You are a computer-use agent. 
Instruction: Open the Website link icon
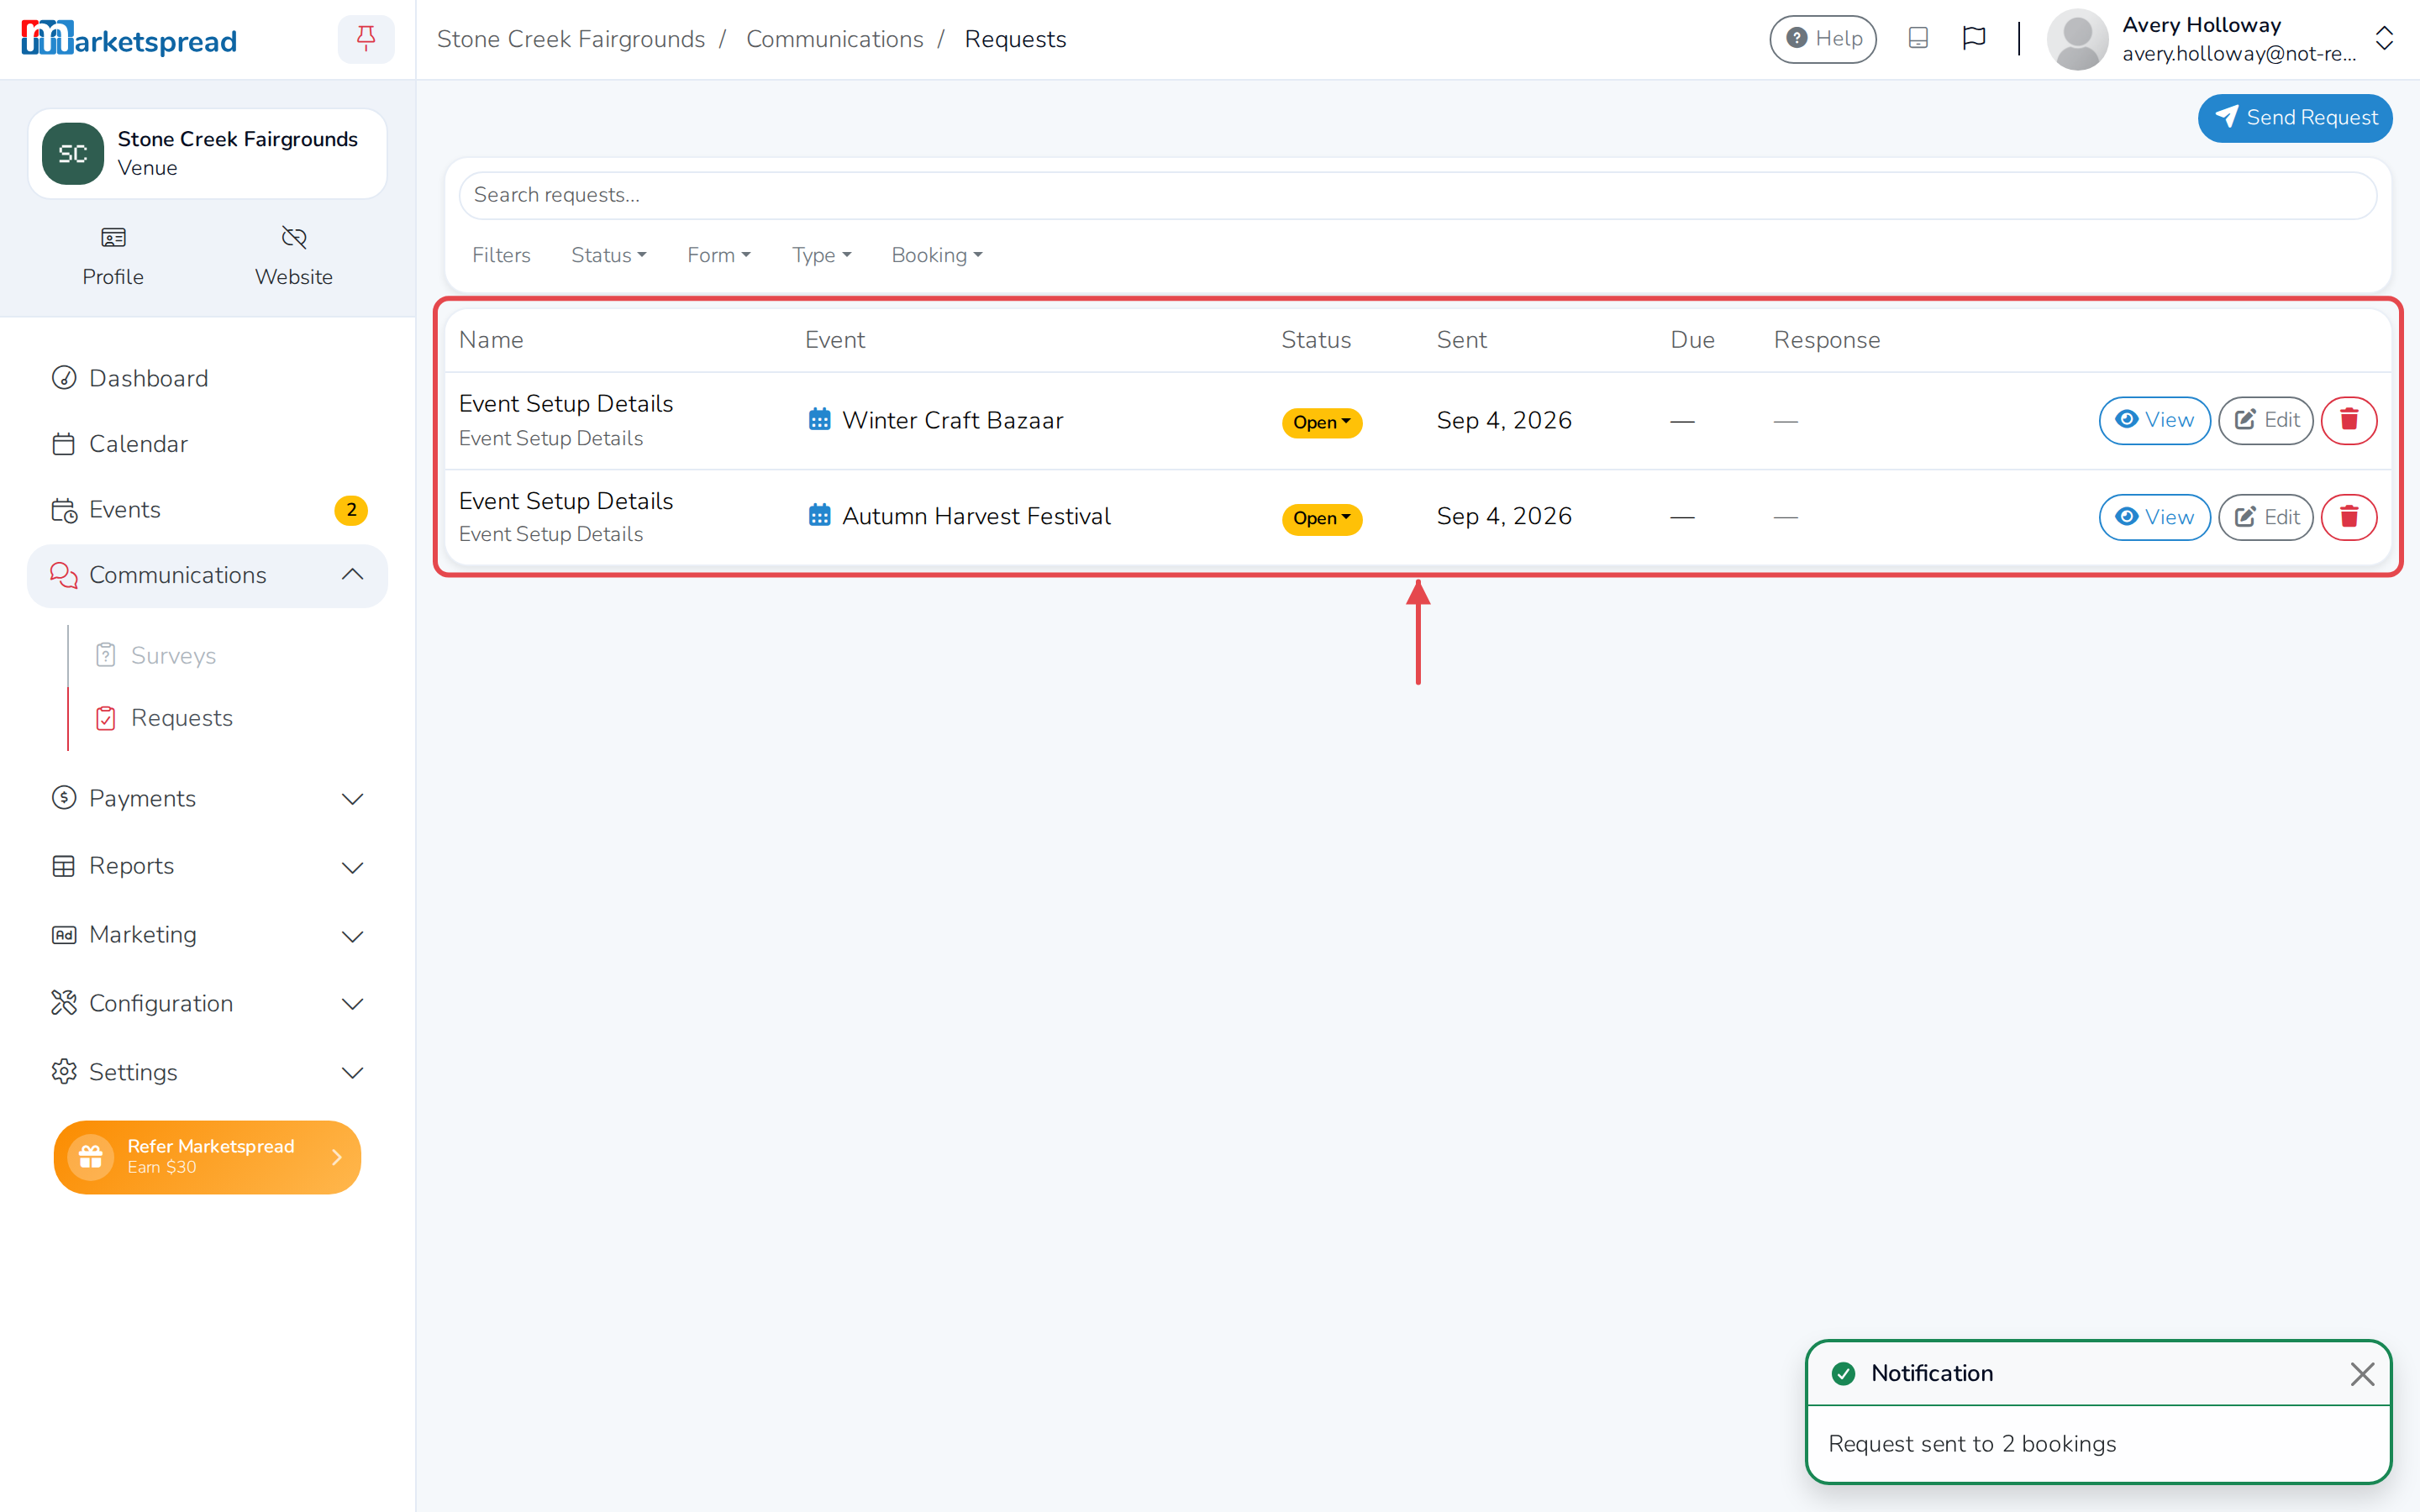(294, 237)
